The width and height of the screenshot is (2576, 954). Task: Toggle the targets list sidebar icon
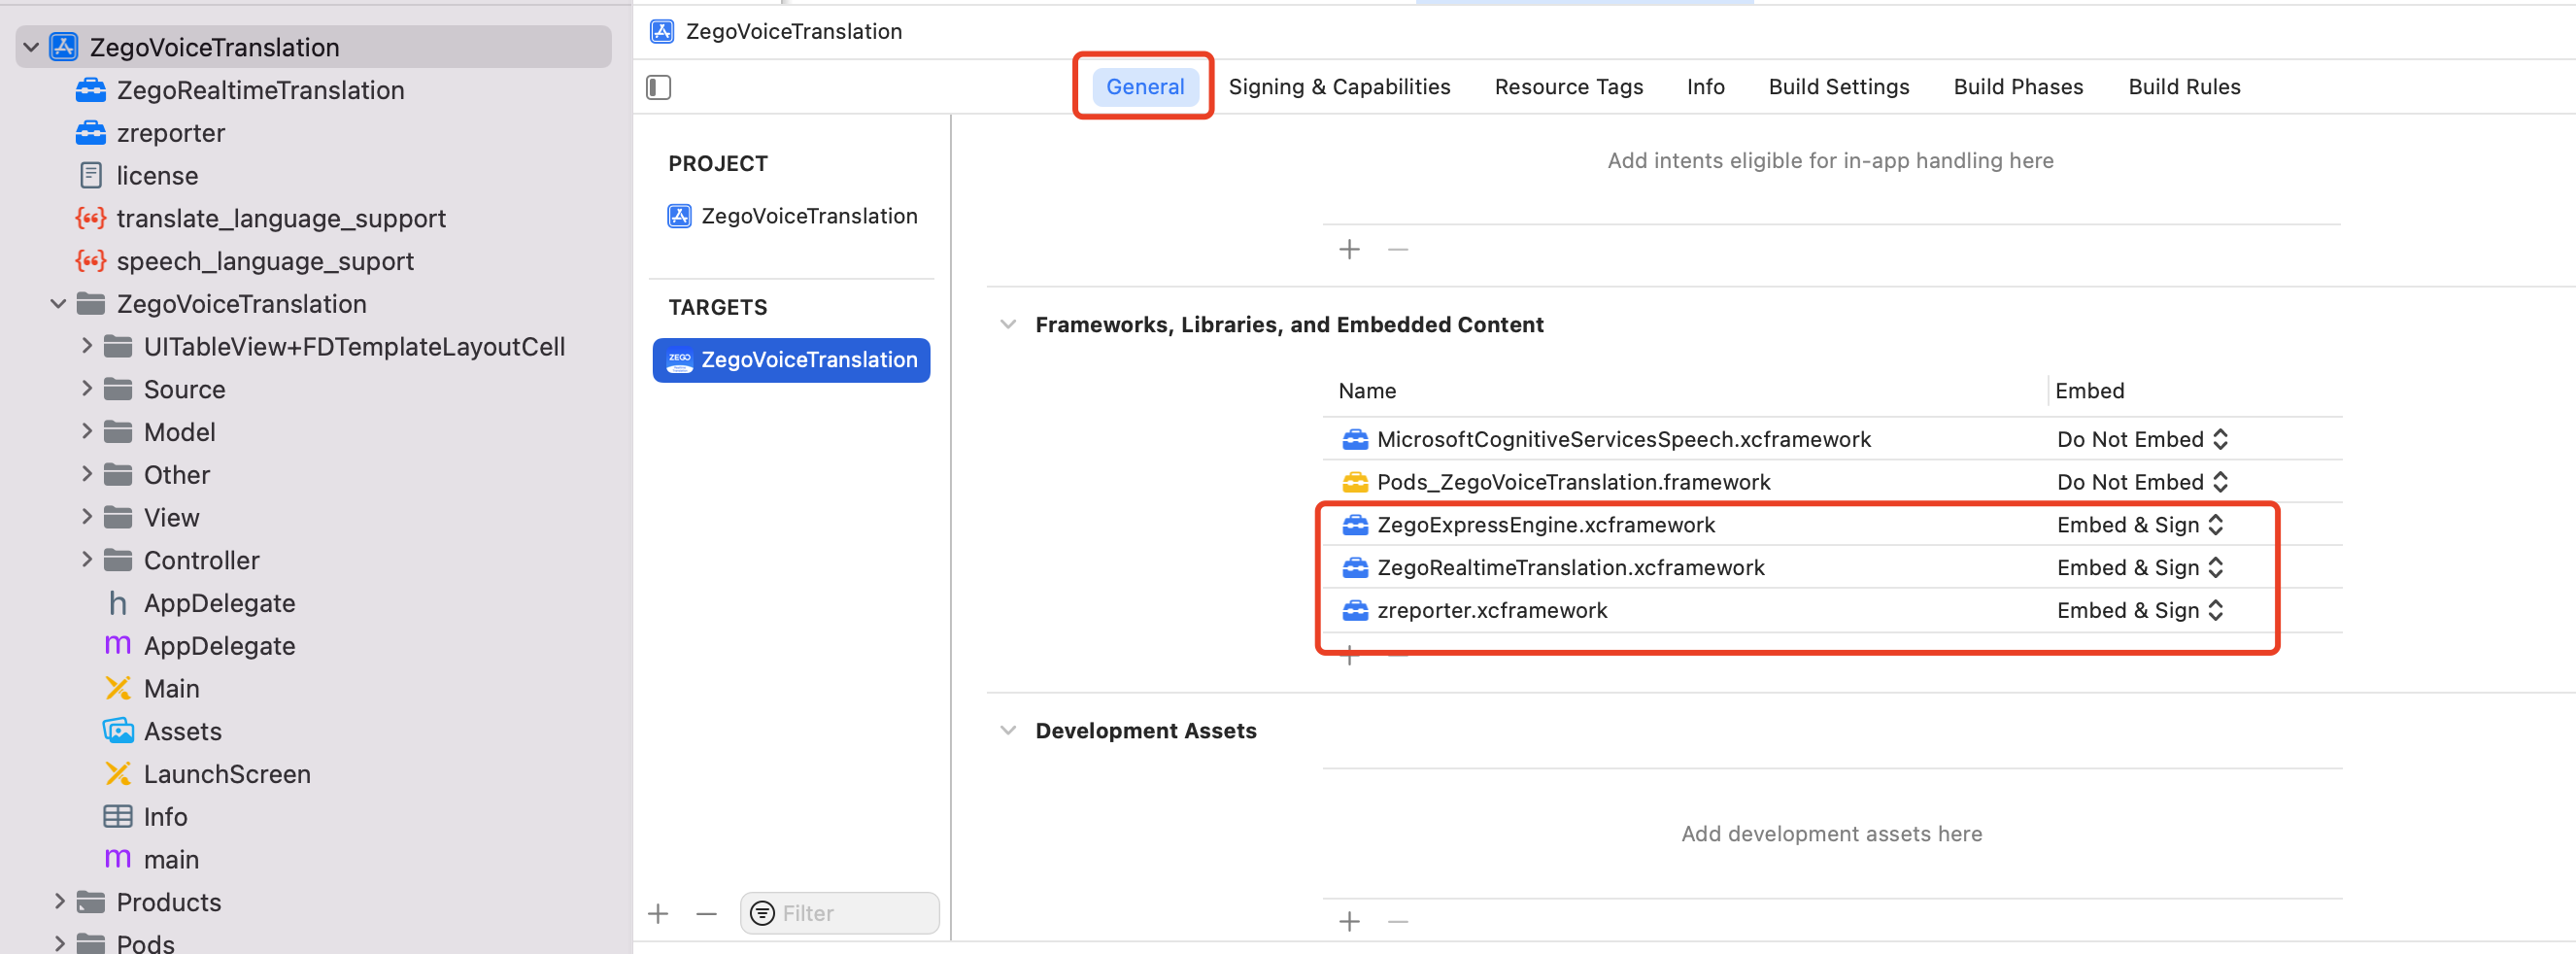pos(658,87)
